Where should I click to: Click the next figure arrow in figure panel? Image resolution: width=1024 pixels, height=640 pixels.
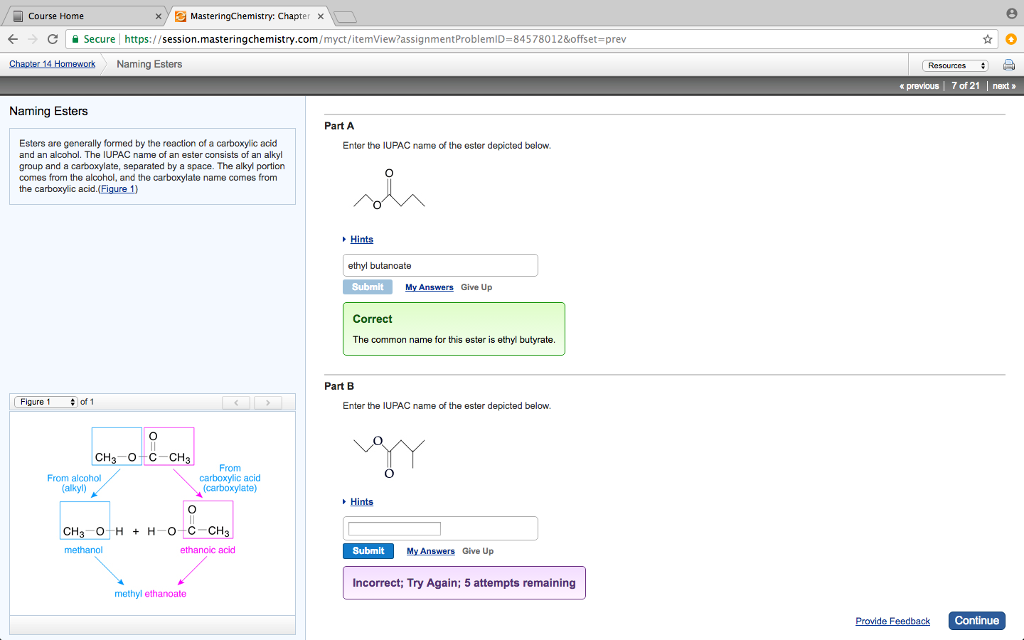click(x=266, y=400)
